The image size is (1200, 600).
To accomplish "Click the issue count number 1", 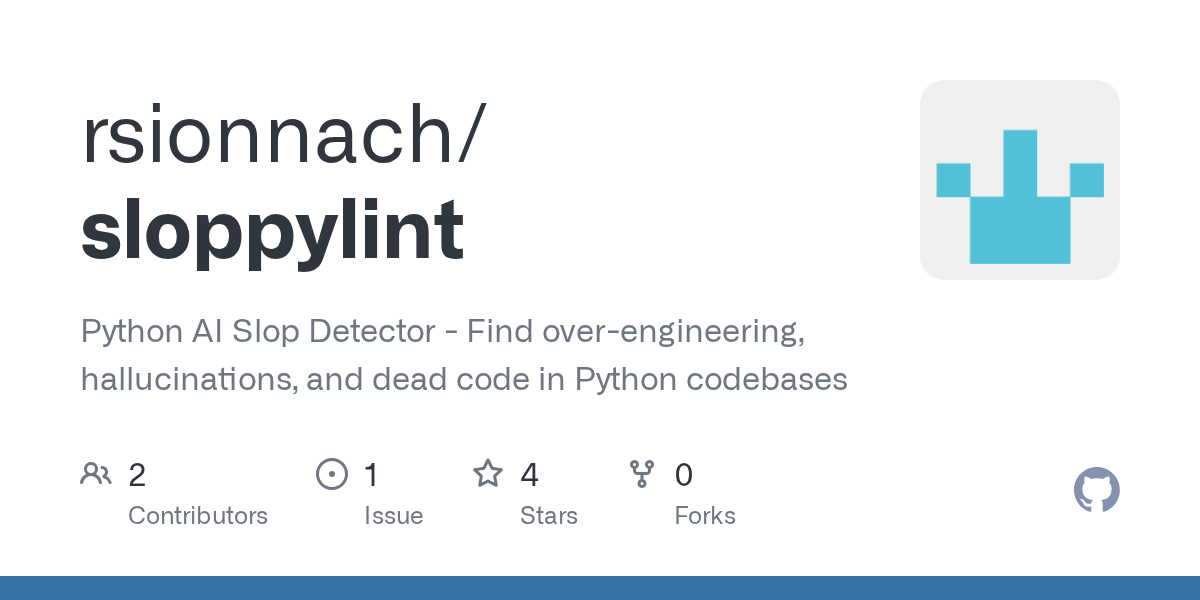I will (x=371, y=475).
